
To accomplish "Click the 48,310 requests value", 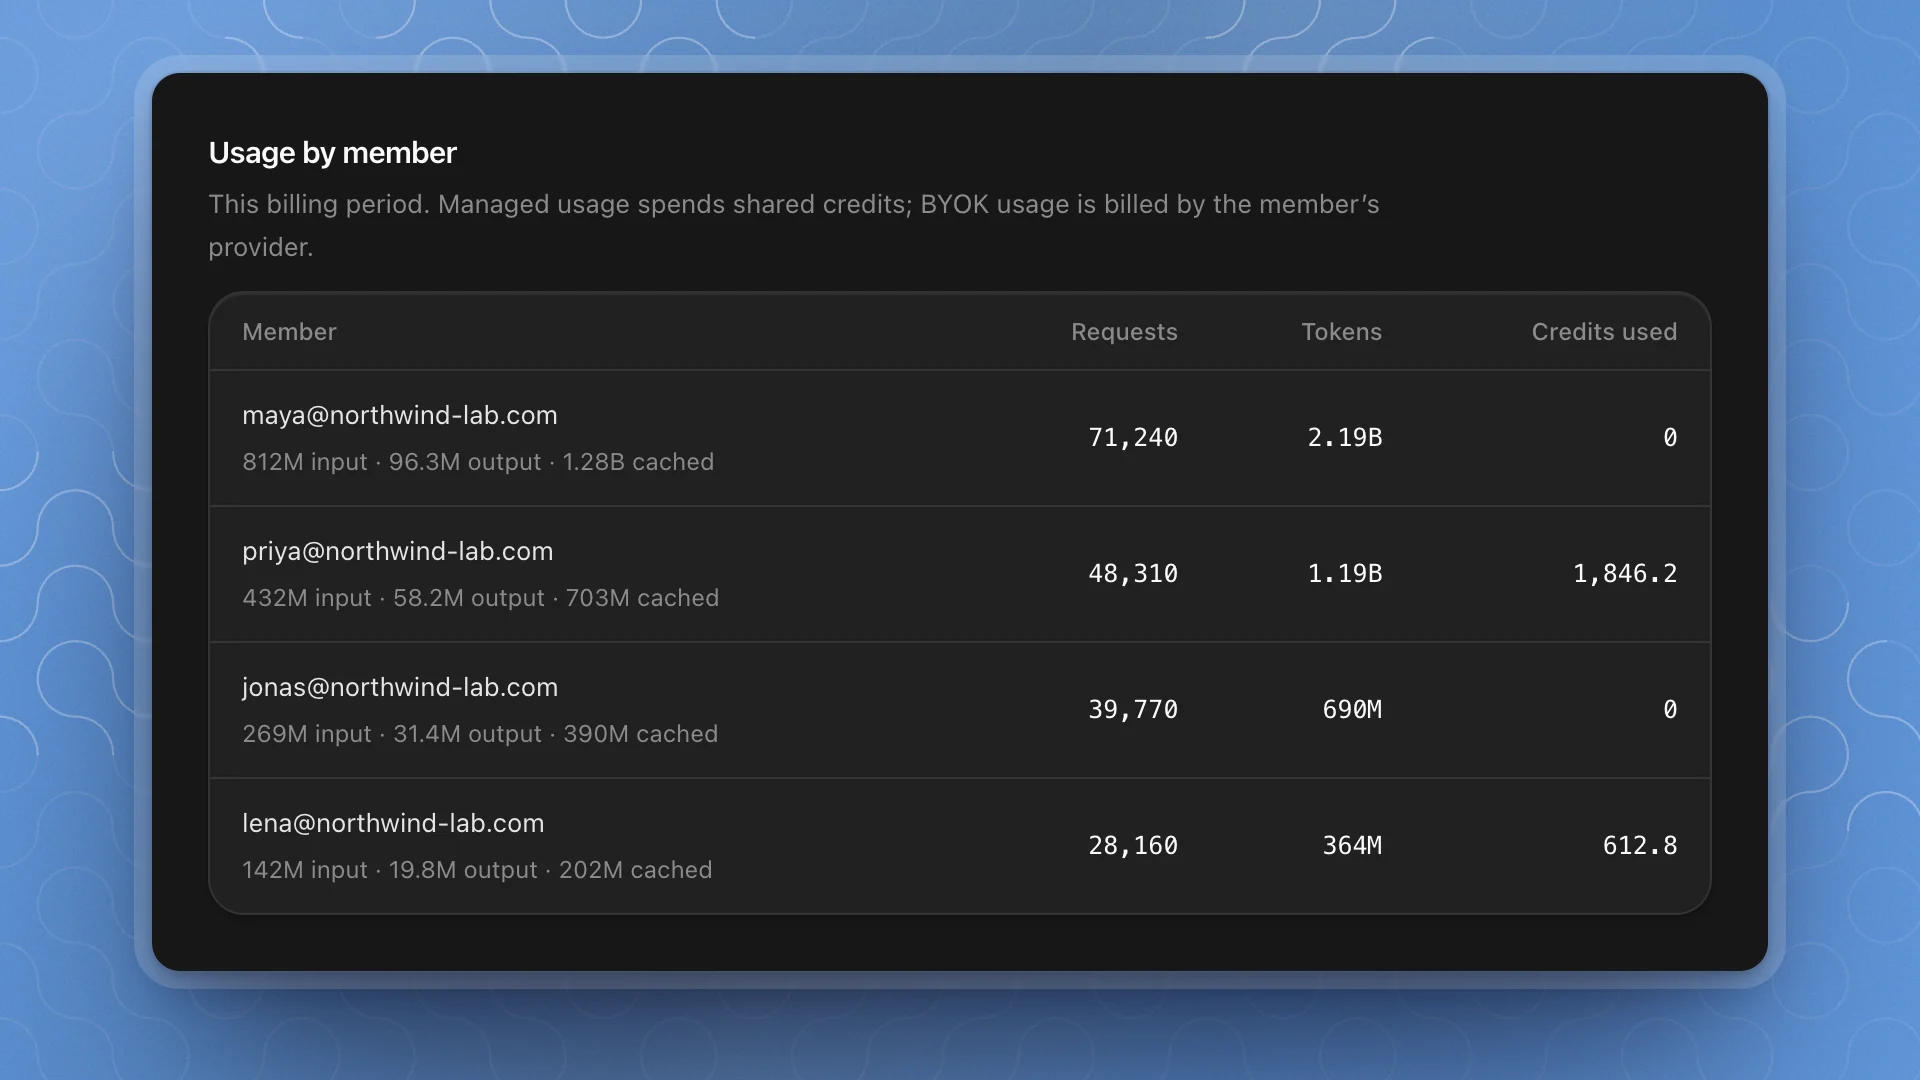I will pyautogui.click(x=1133, y=574).
